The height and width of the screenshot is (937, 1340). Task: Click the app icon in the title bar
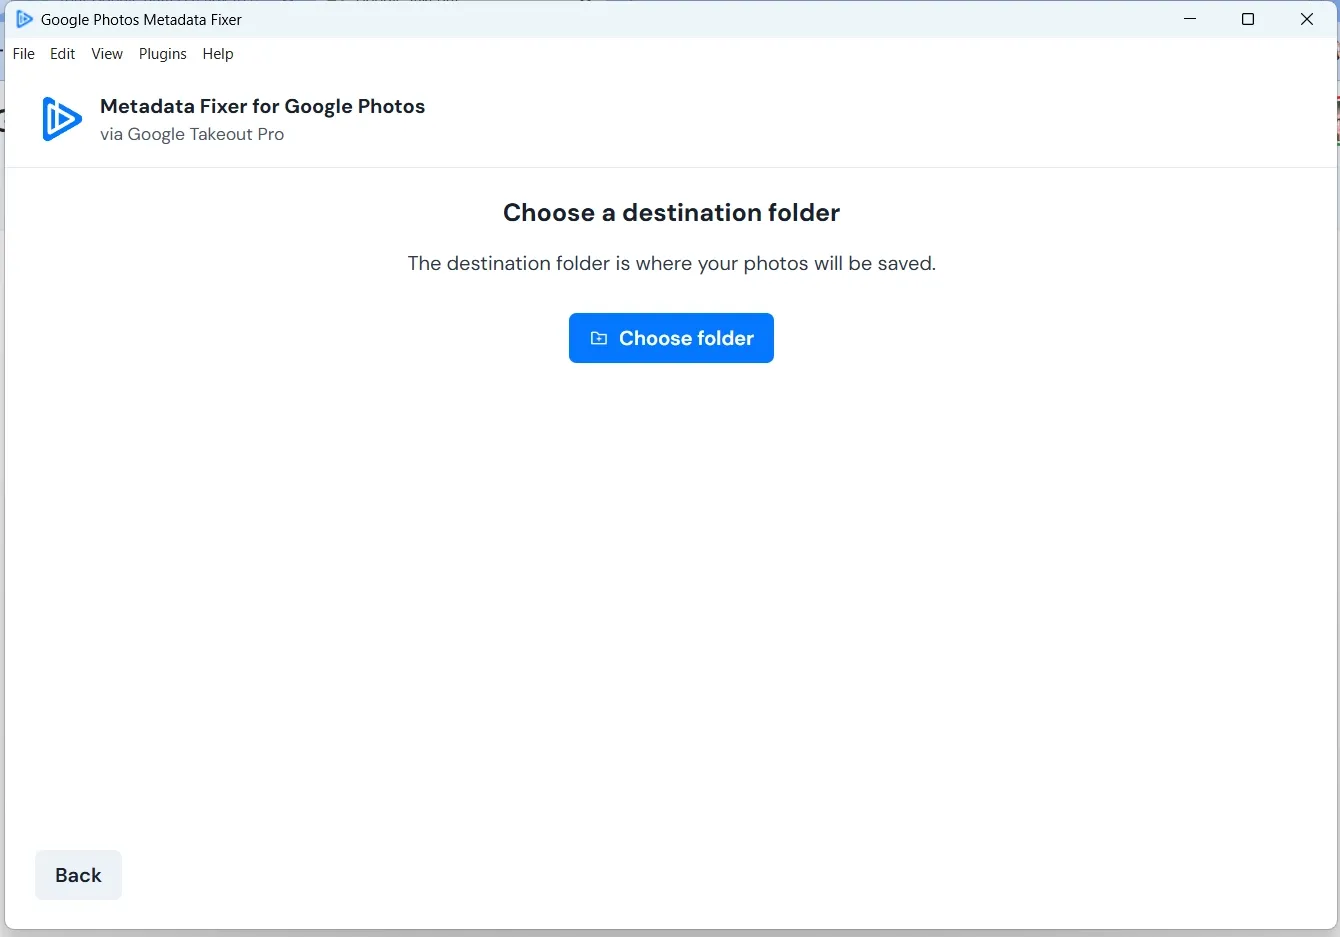tap(24, 19)
